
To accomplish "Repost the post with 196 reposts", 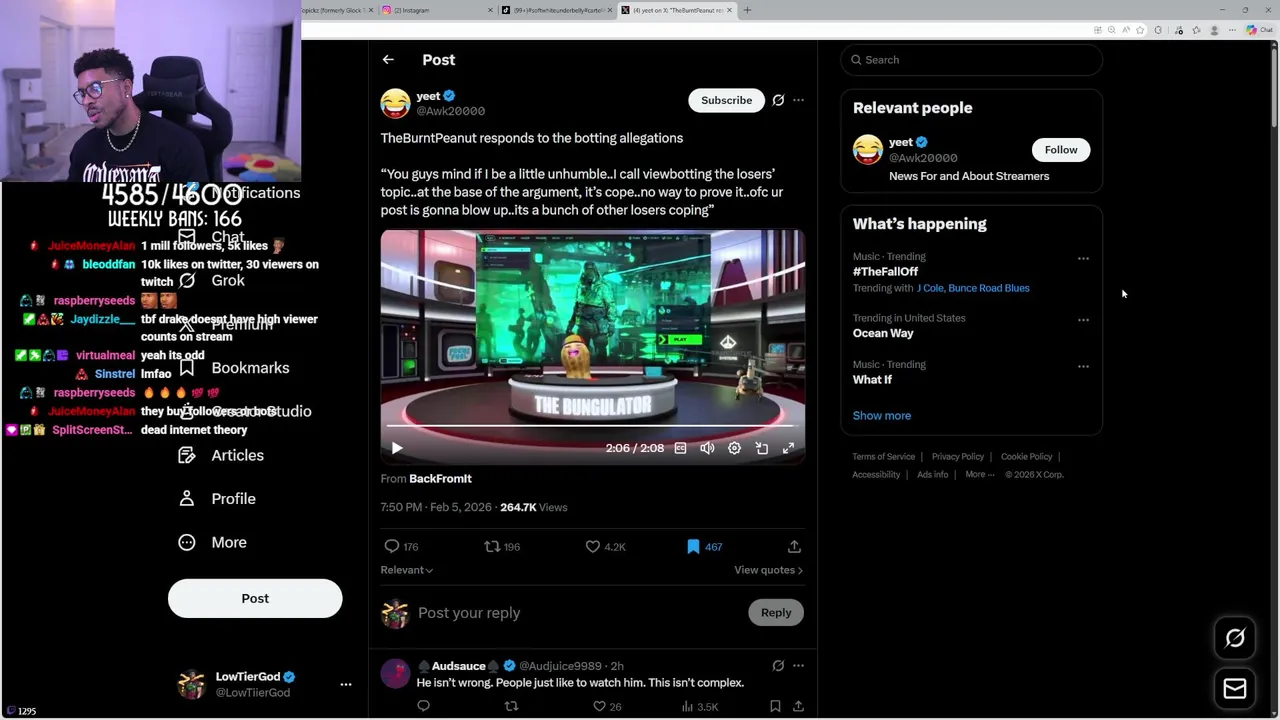I will [x=502, y=547].
